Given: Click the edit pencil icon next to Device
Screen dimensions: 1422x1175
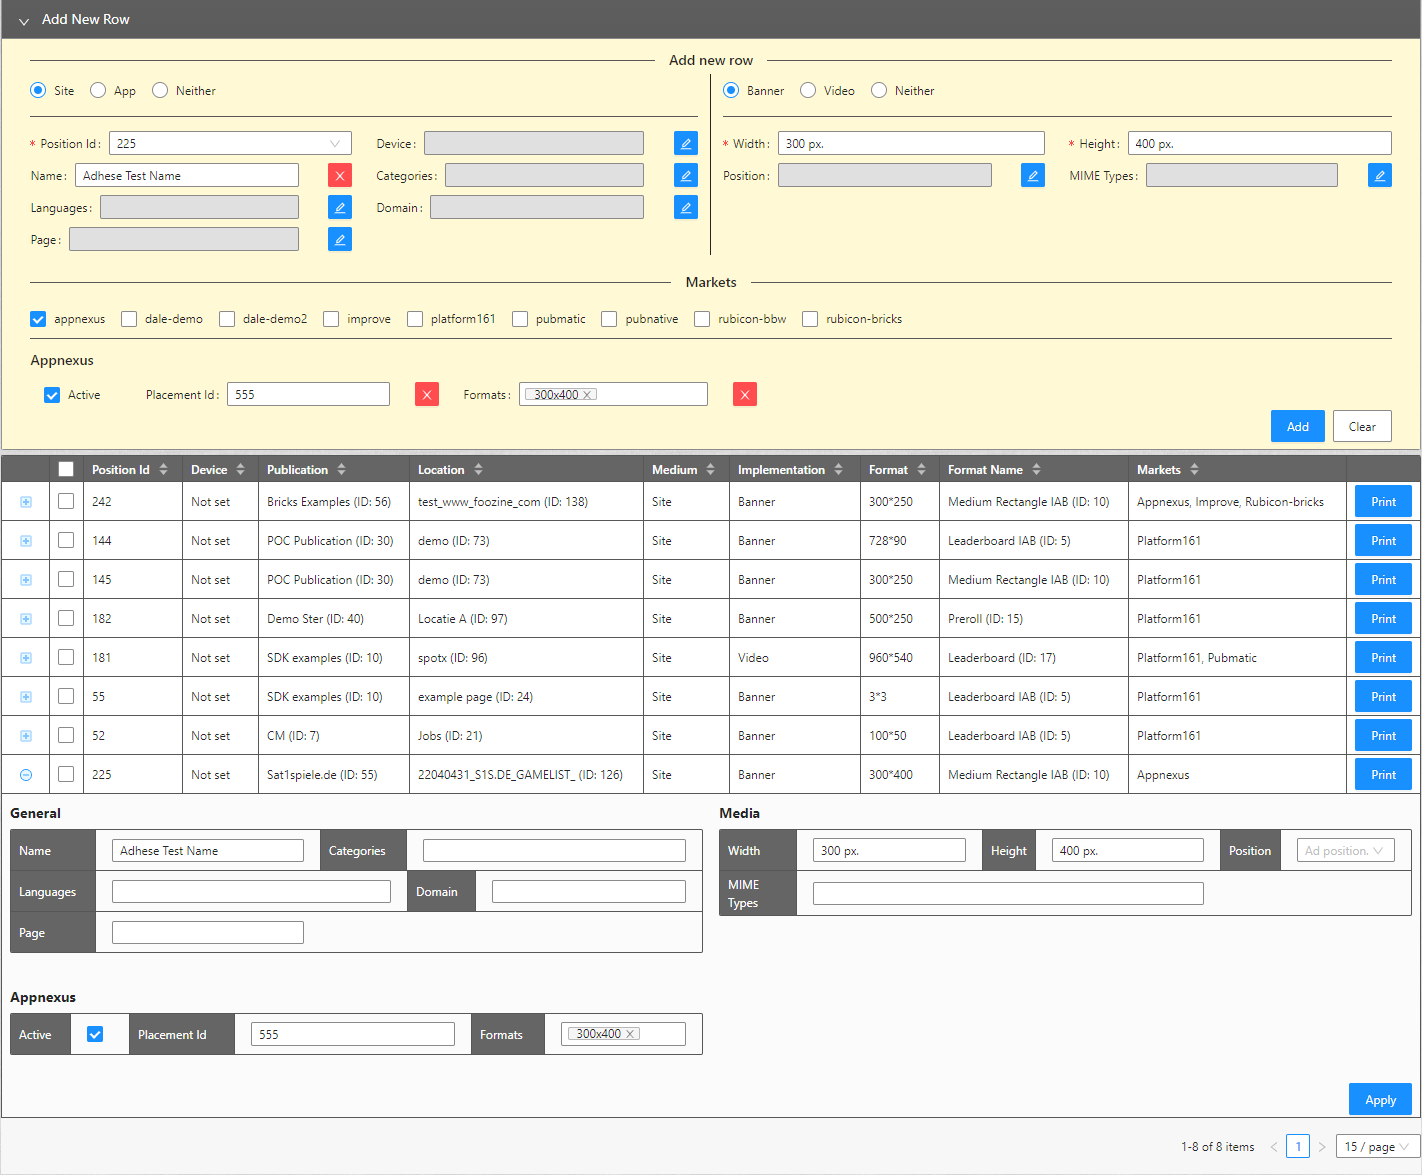Looking at the screenshot, I should [x=685, y=144].
